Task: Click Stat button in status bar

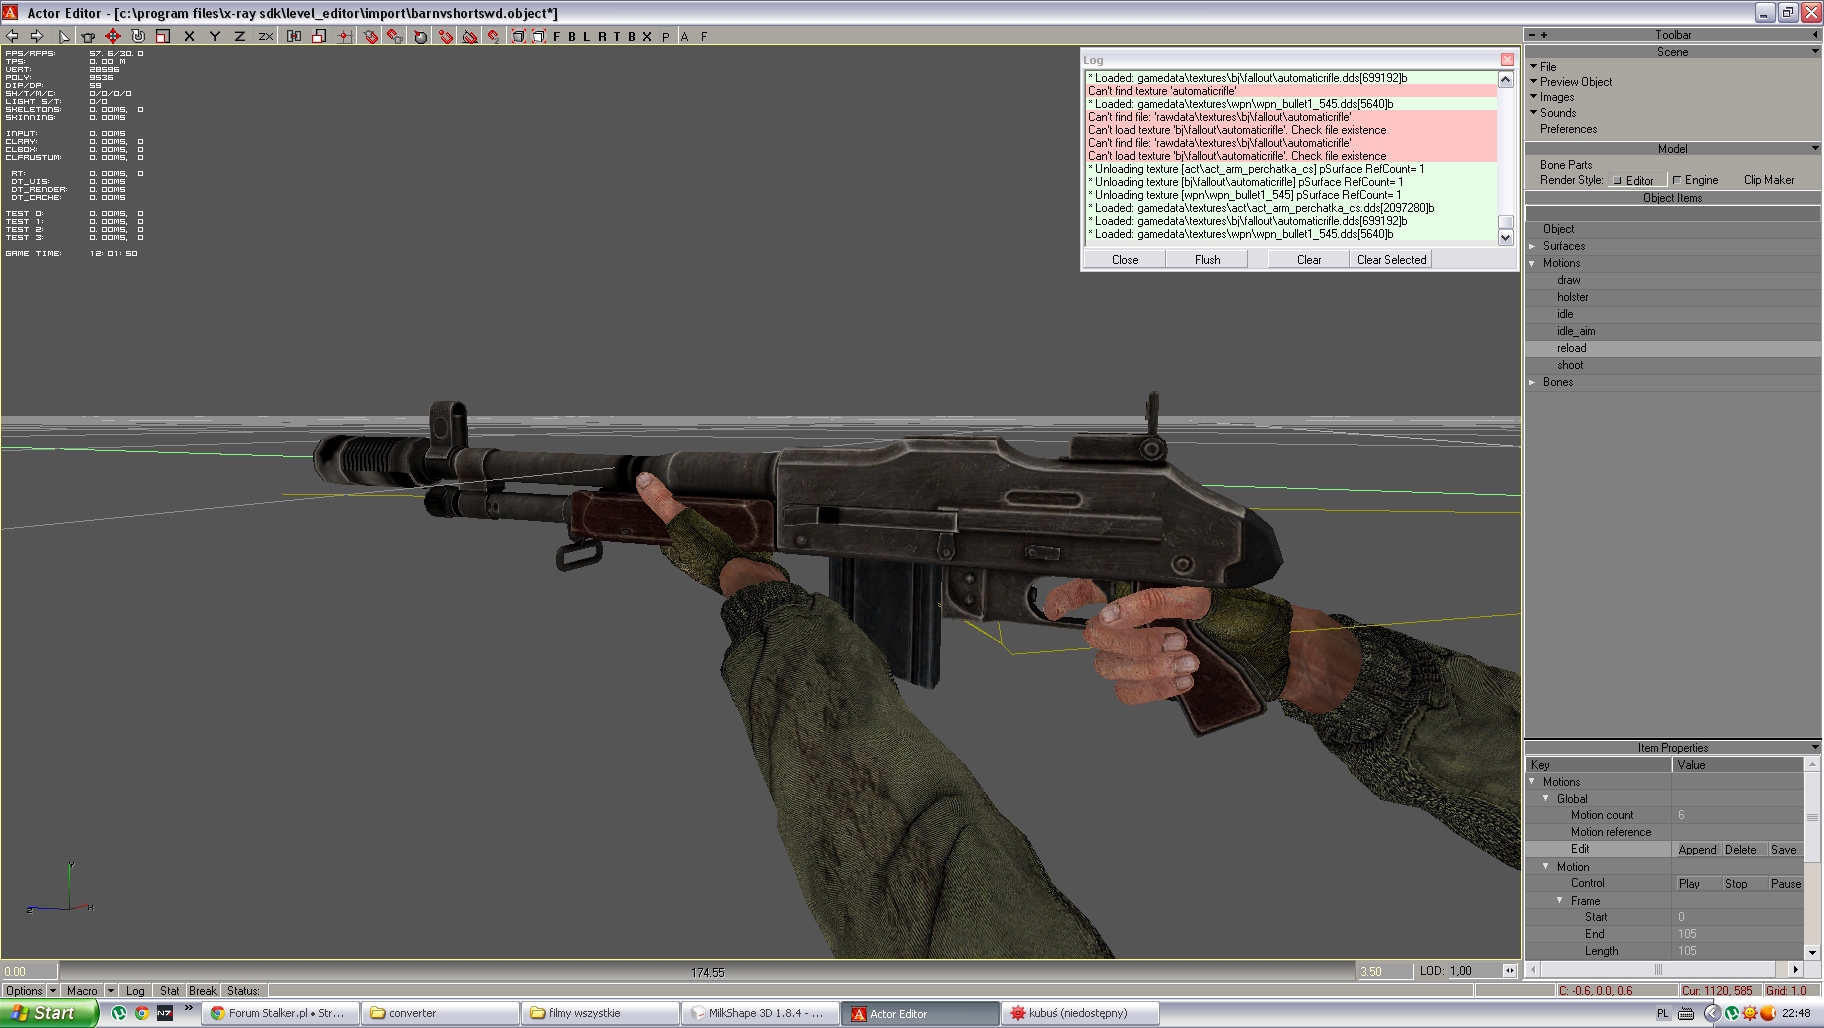Action: (170, 991)
